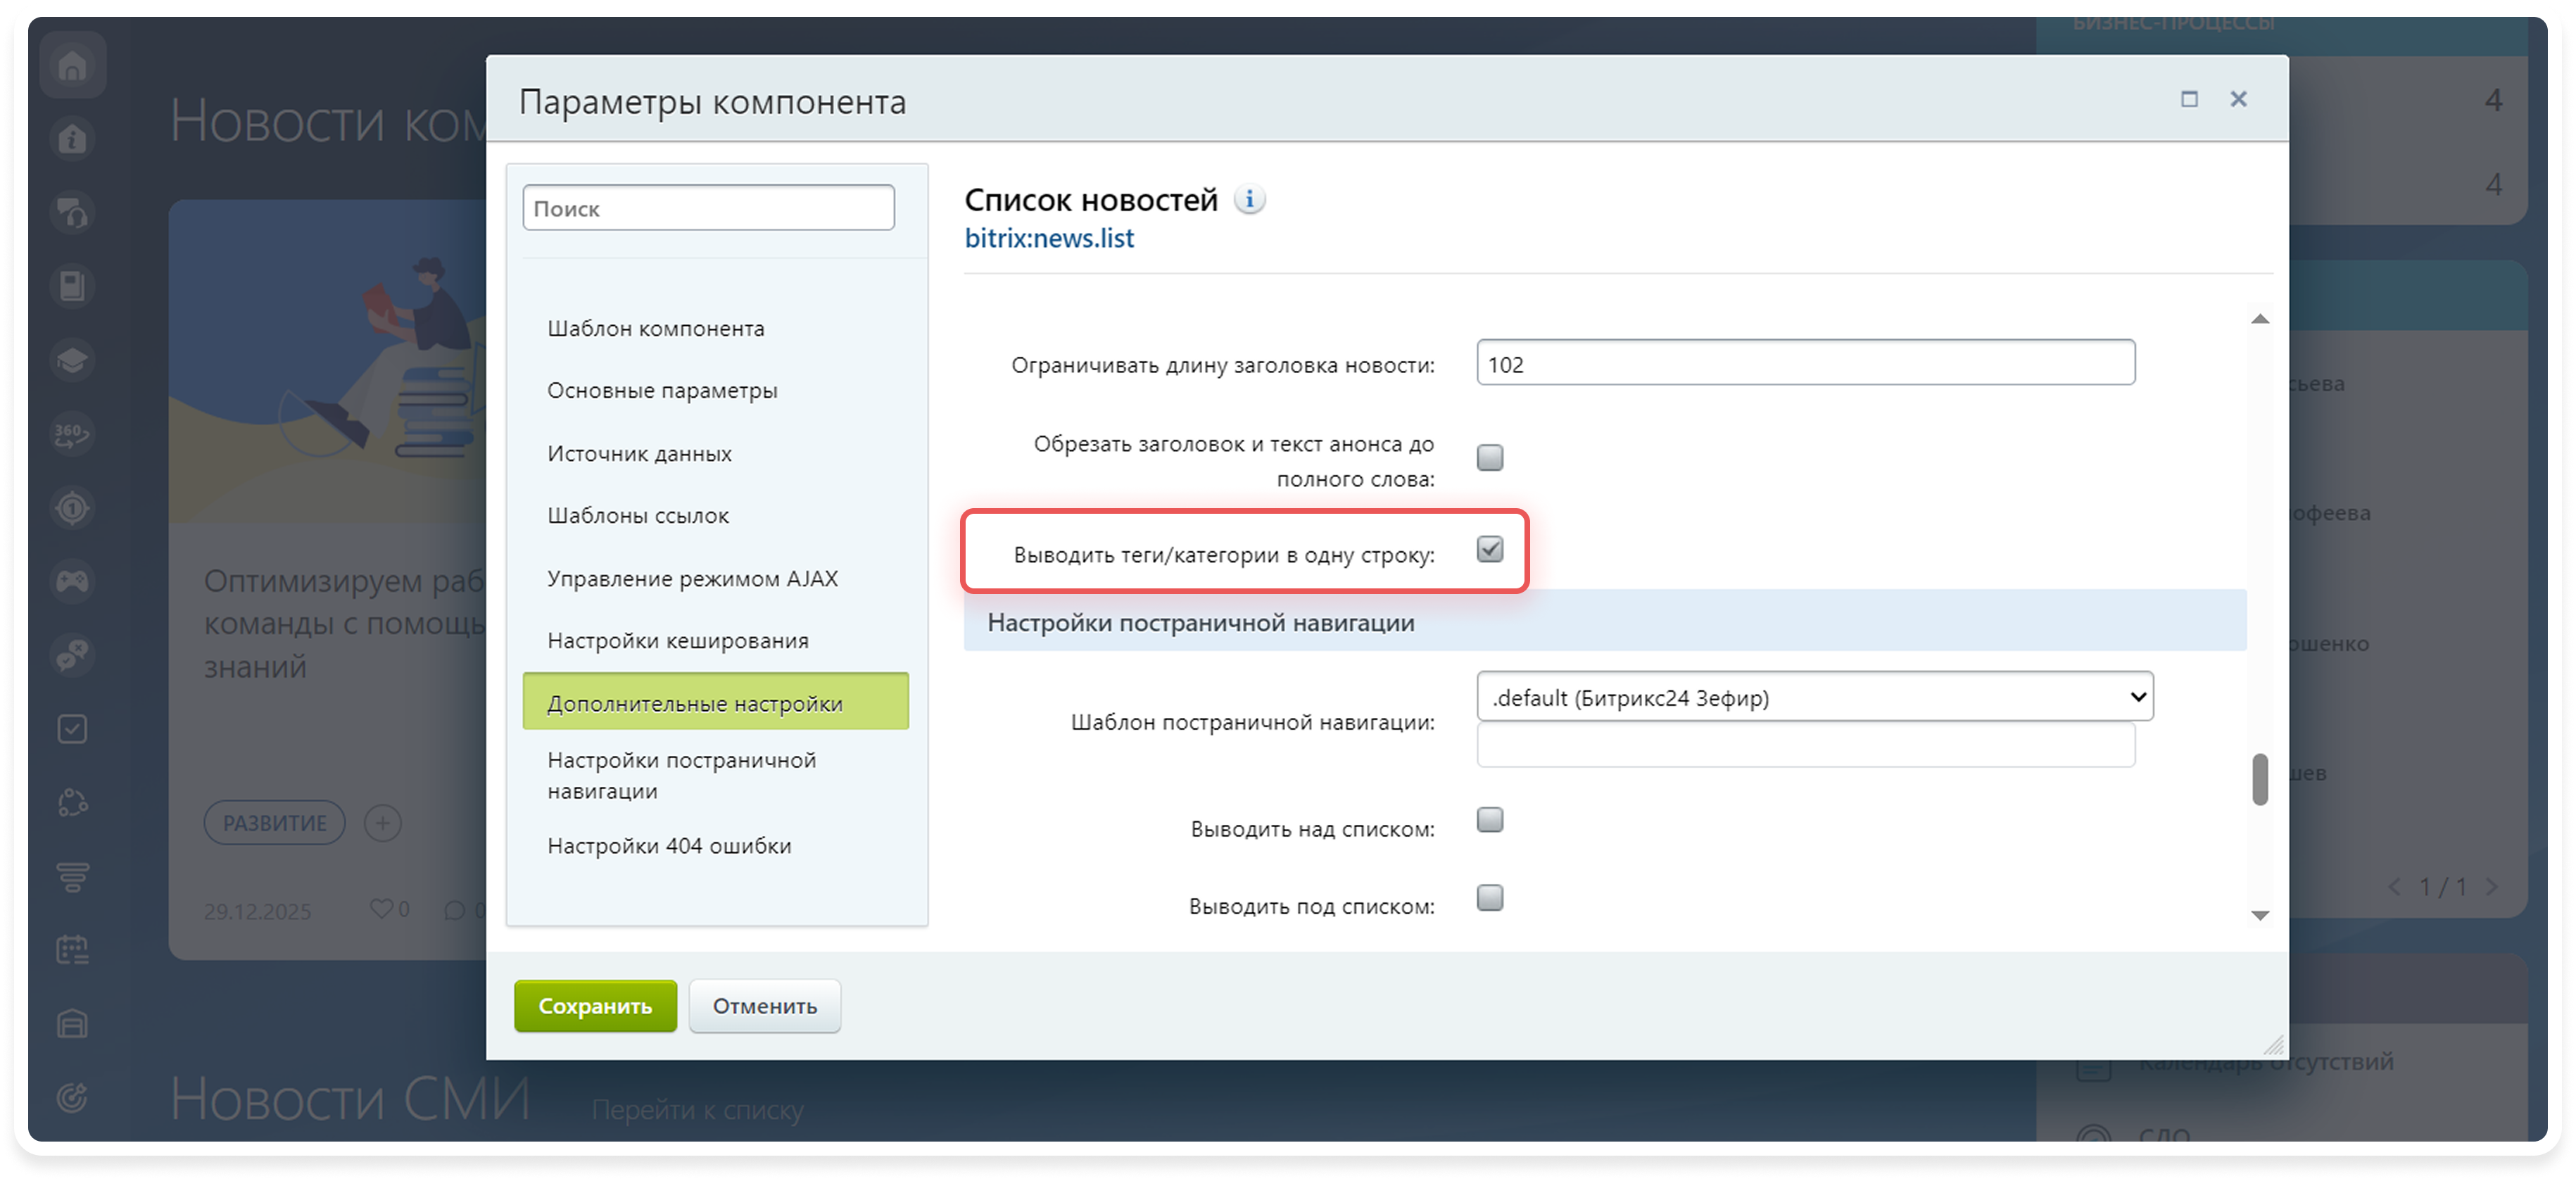Open the gamepad icon in sidebar
The height and width of the screenshot is (1181, 2576).
click(x=72, y=581)
